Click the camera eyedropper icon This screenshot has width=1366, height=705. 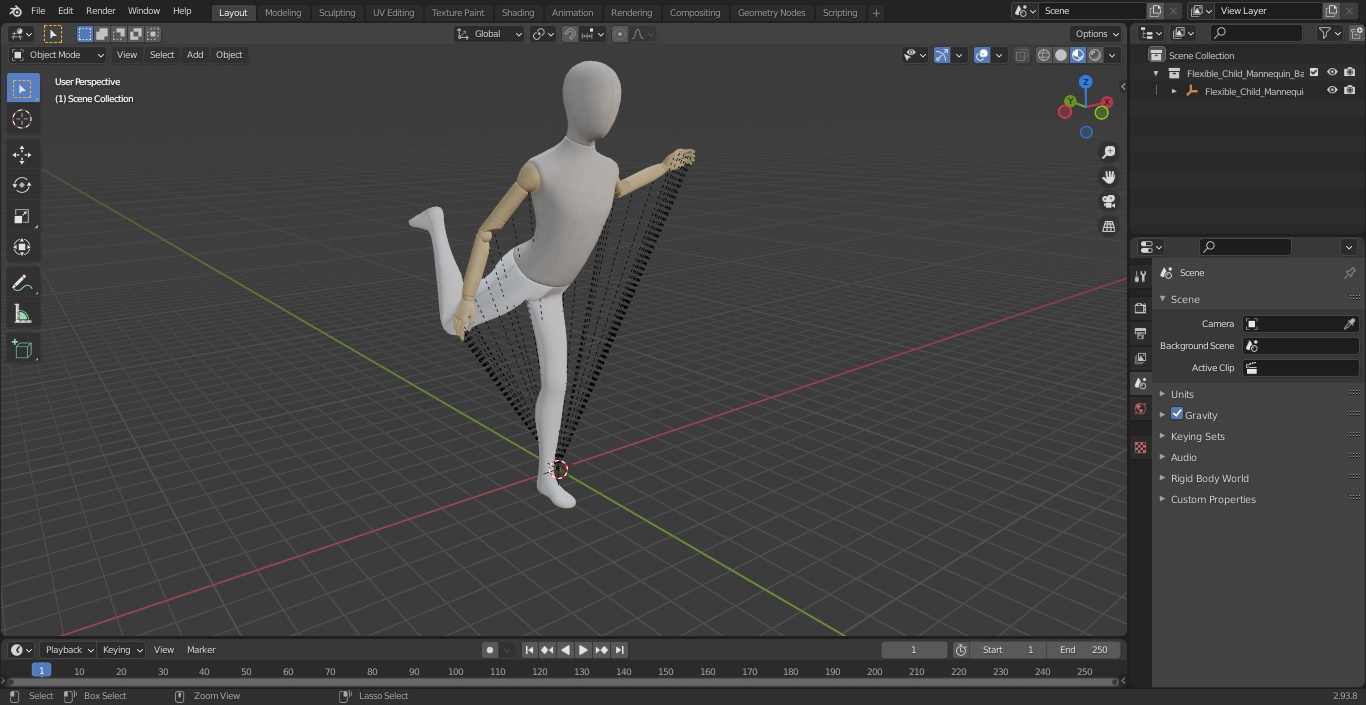1349,324
